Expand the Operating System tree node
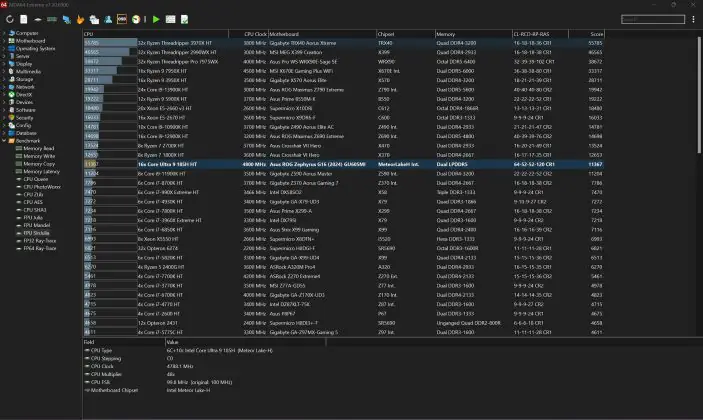This screenshot has width=703, height=420. click(4, 48)
